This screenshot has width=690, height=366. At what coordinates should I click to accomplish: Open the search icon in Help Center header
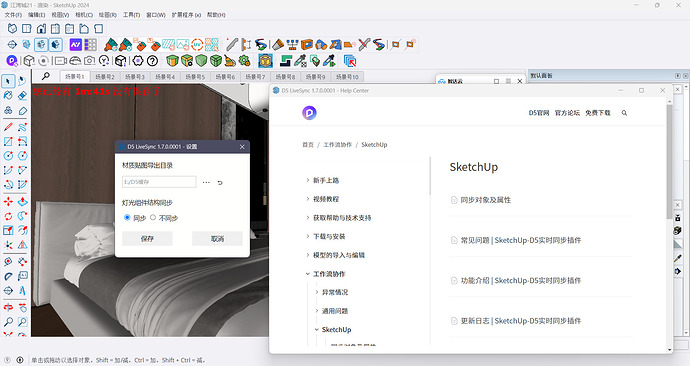pyautogui.click(x=624, y=113)
